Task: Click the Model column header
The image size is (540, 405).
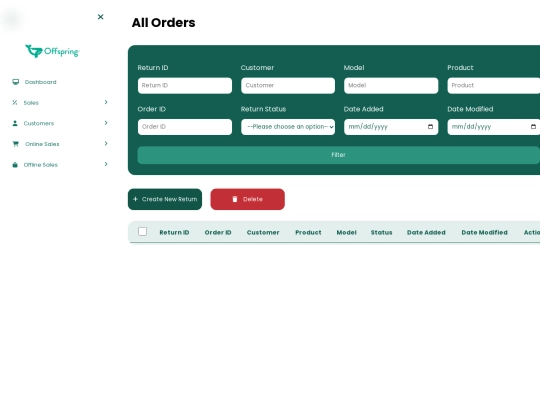Action: (346, 232)
